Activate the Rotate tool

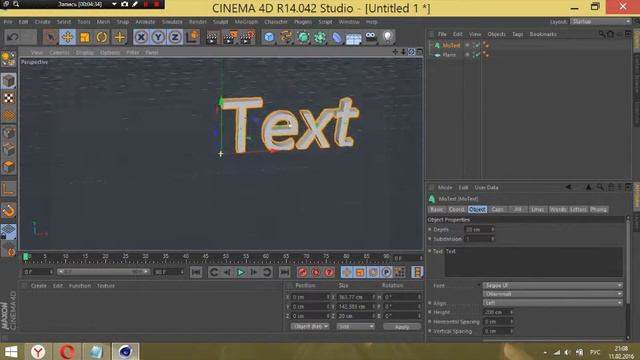[x=102, y=37]
